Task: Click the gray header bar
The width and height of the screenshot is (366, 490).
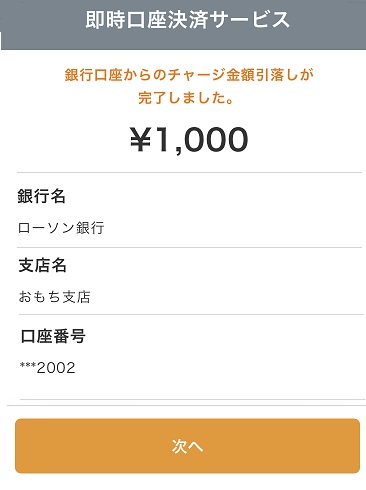Action: [183, 25]
